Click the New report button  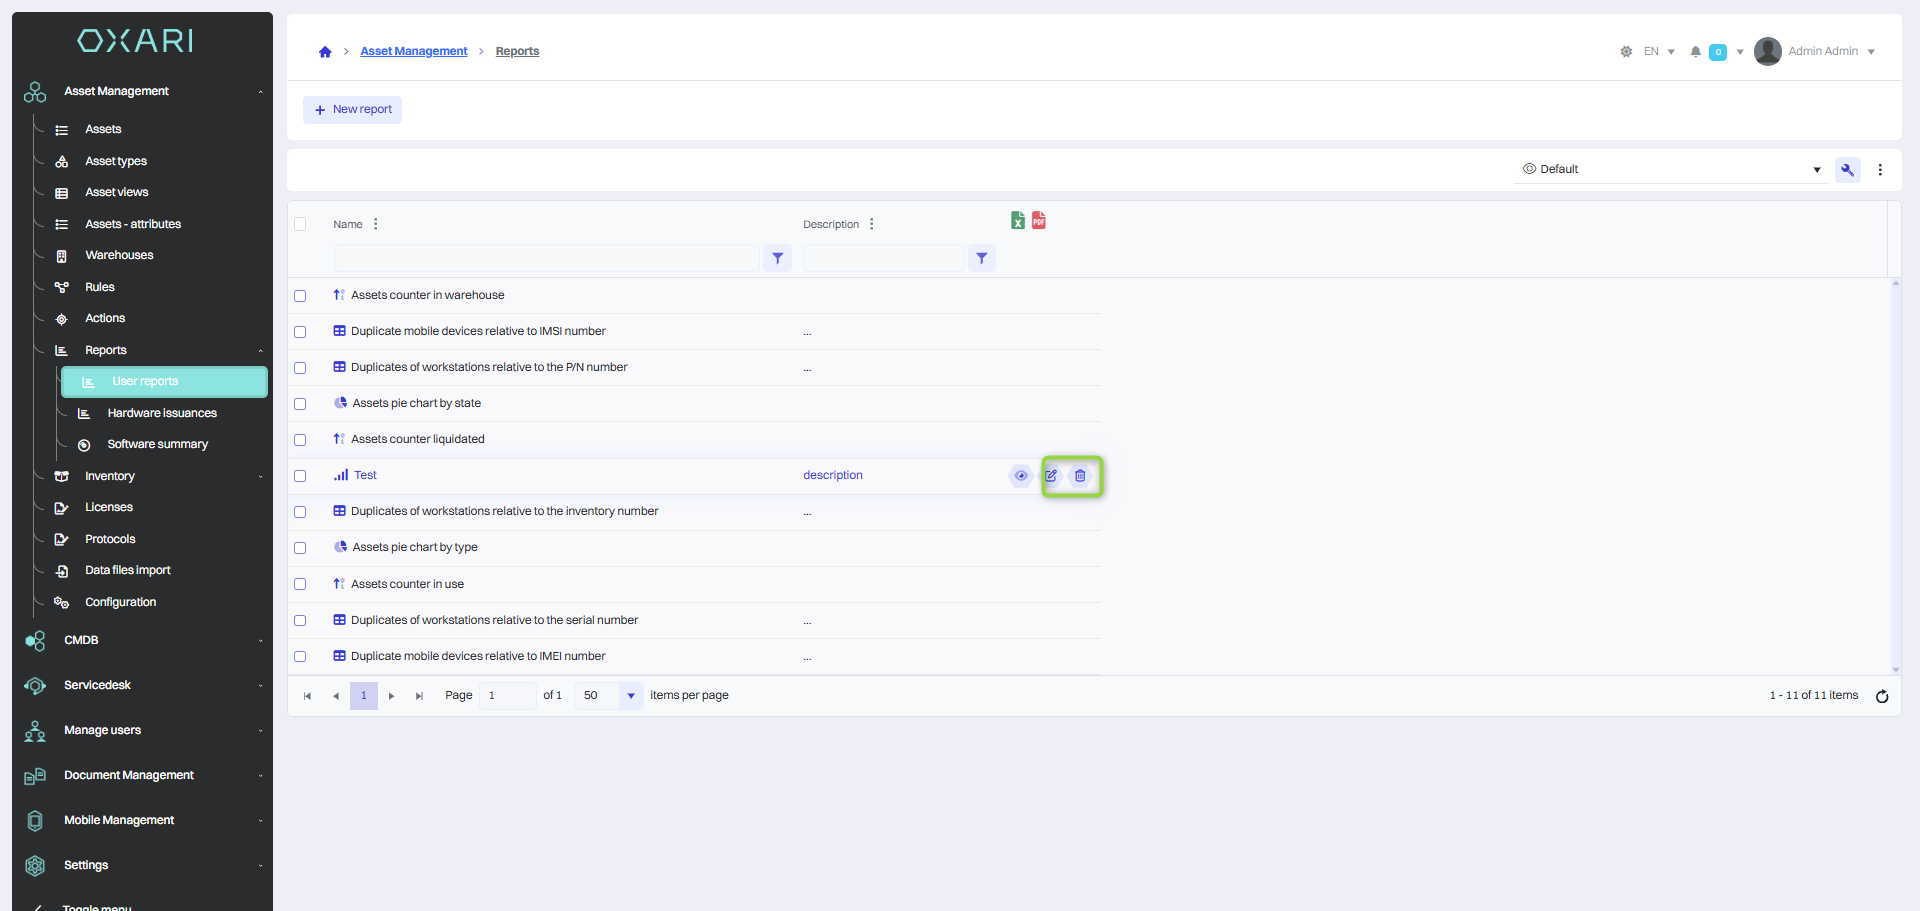(x=353, y=110)
